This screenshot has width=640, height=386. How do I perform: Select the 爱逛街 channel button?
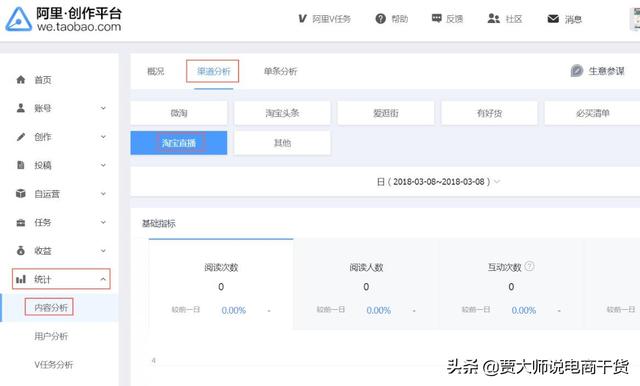[x=386, y=113]
